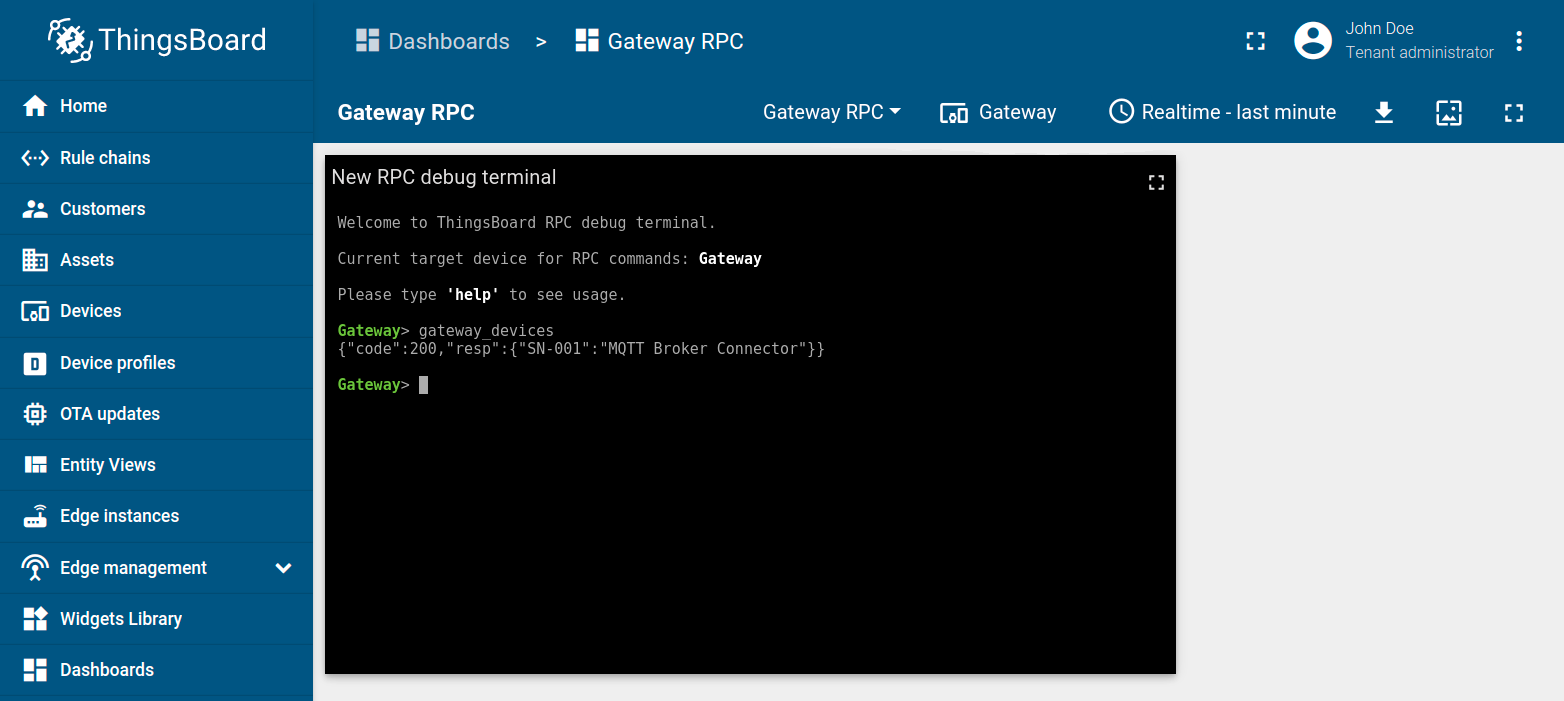
Task: Click the Edge instances router icon
Action: 35,516
